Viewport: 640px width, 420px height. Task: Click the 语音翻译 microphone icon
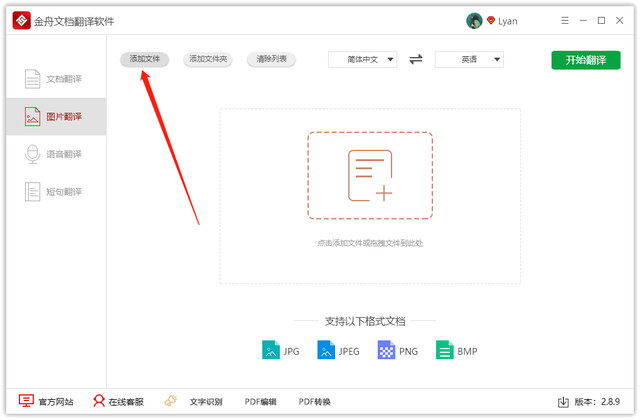[32, 154]
